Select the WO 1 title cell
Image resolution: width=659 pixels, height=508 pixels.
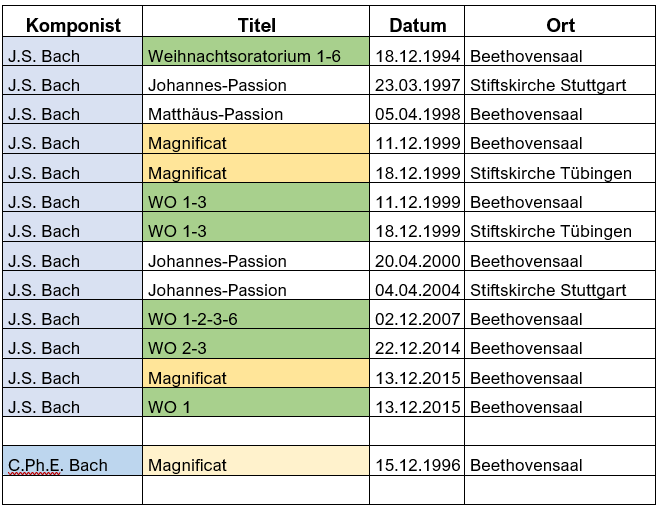[x=256, y=402]
